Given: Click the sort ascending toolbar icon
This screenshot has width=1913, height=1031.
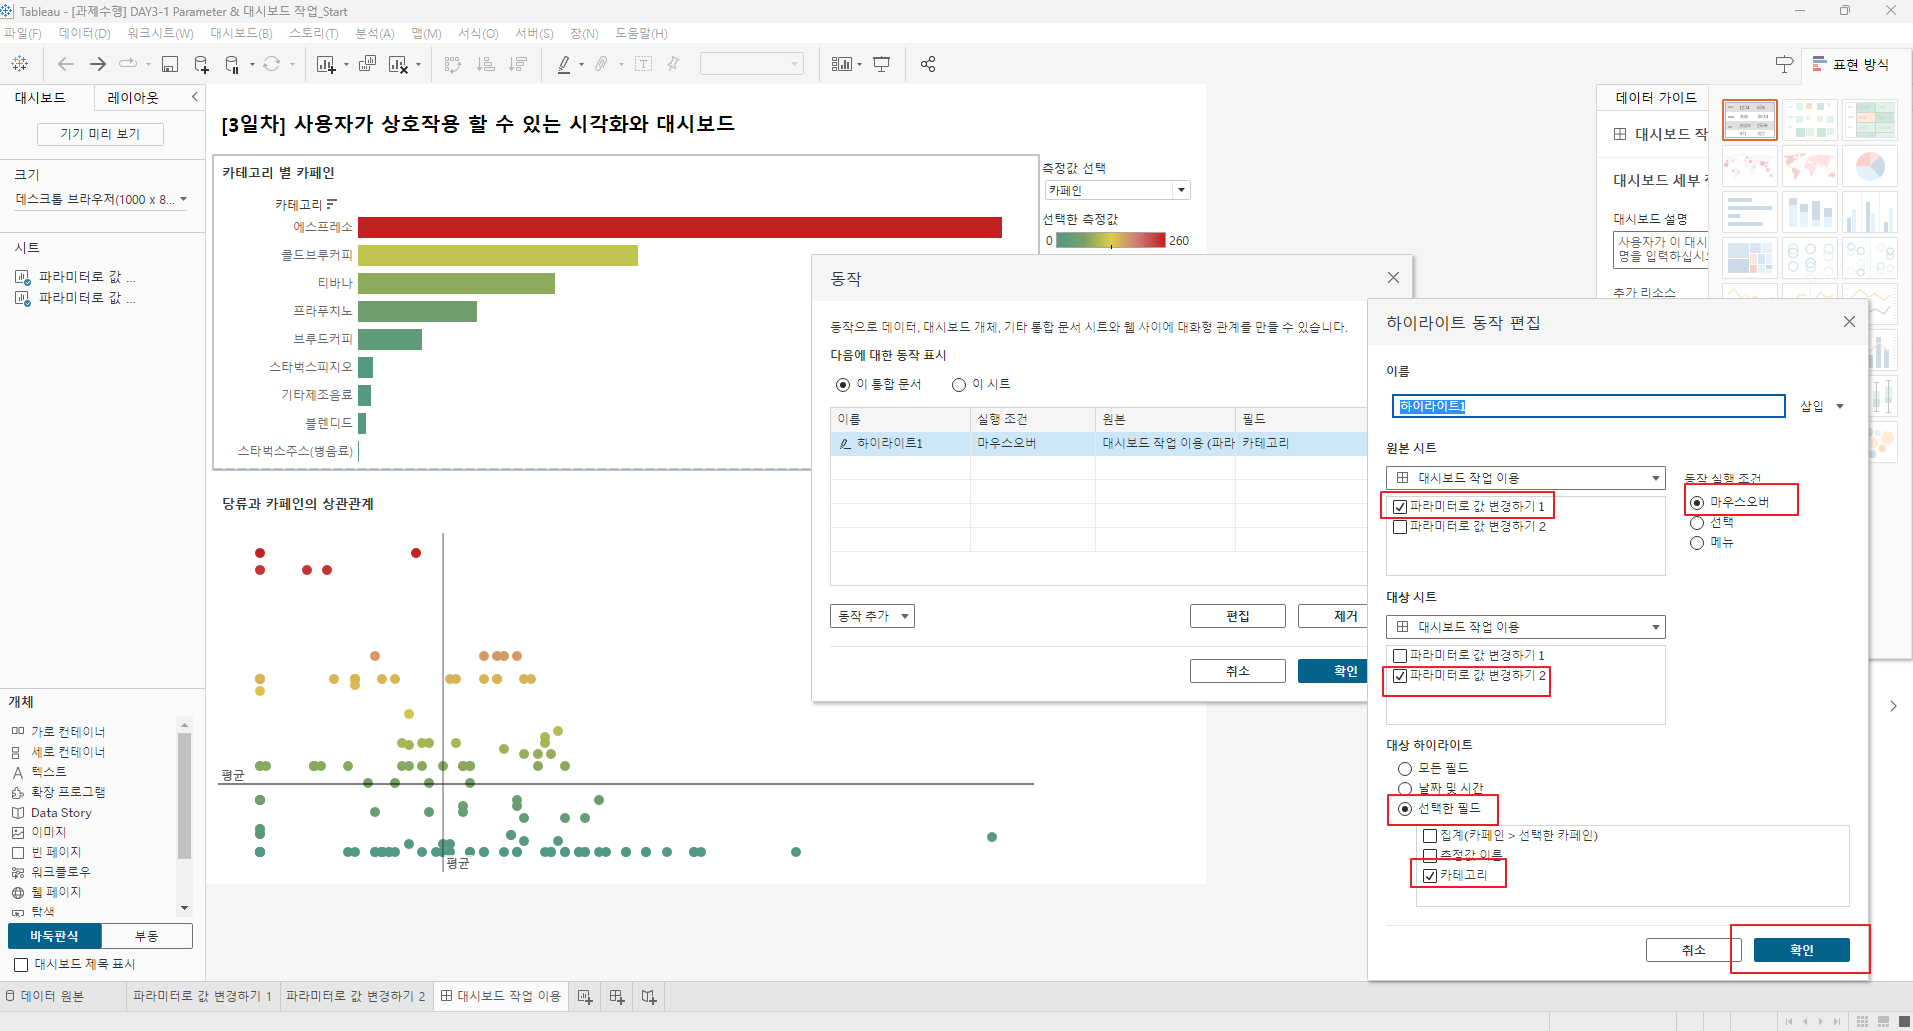Looking at the screenshot, I should coord(486,64).
